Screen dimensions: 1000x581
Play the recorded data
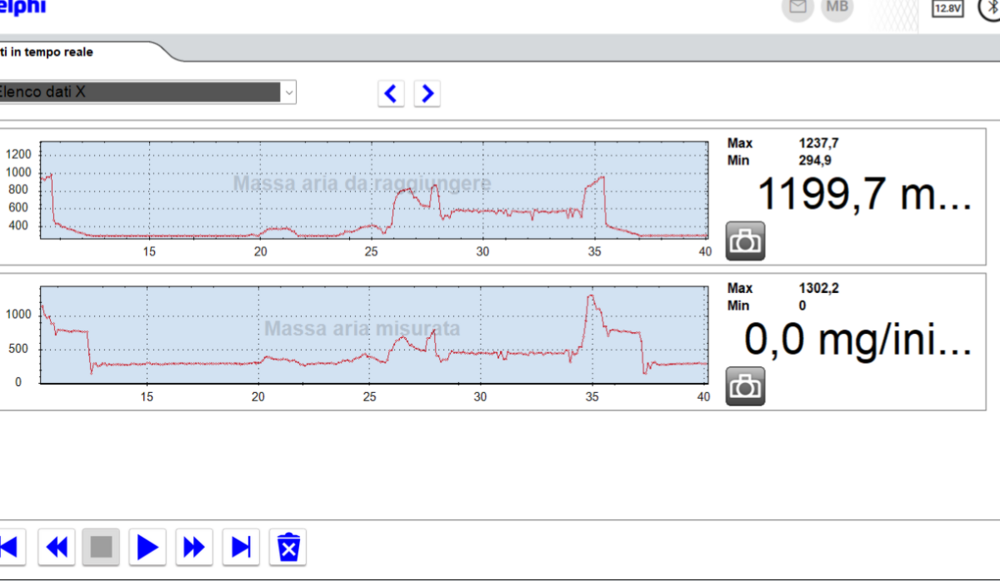(148, 547)
